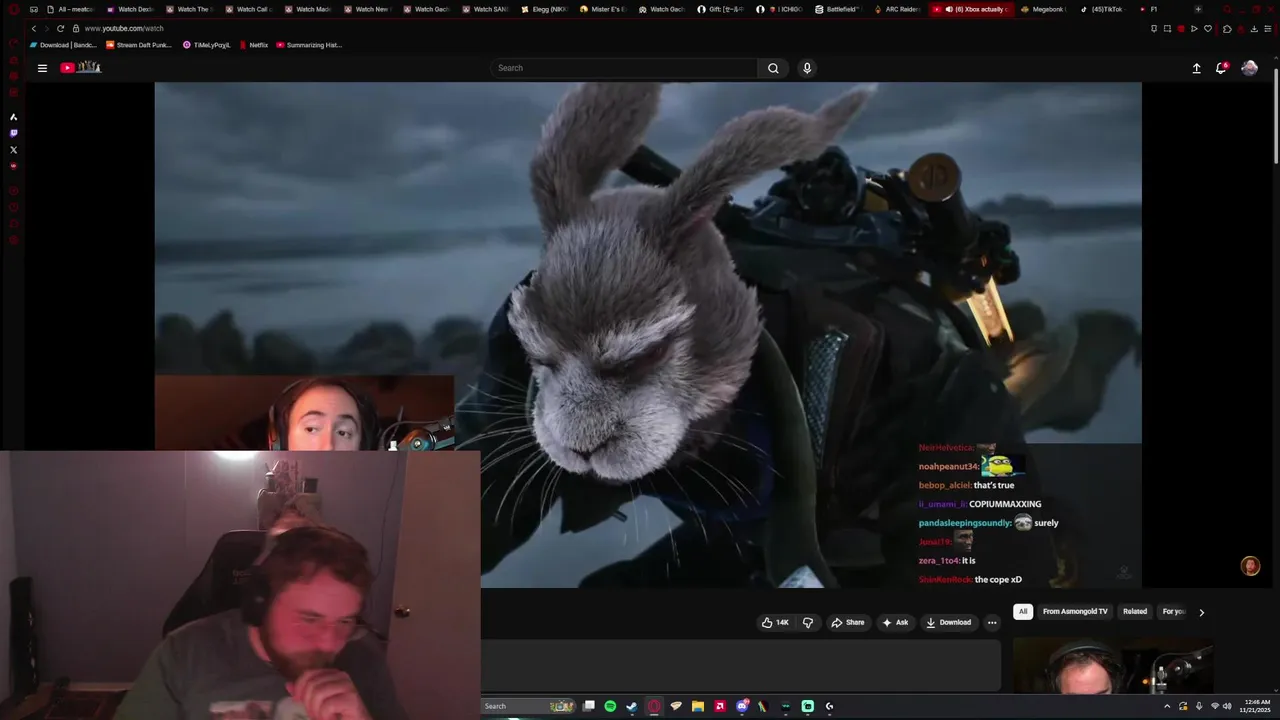
Task: Open more actions three-dot menu
Action: [x=992, y=622]
